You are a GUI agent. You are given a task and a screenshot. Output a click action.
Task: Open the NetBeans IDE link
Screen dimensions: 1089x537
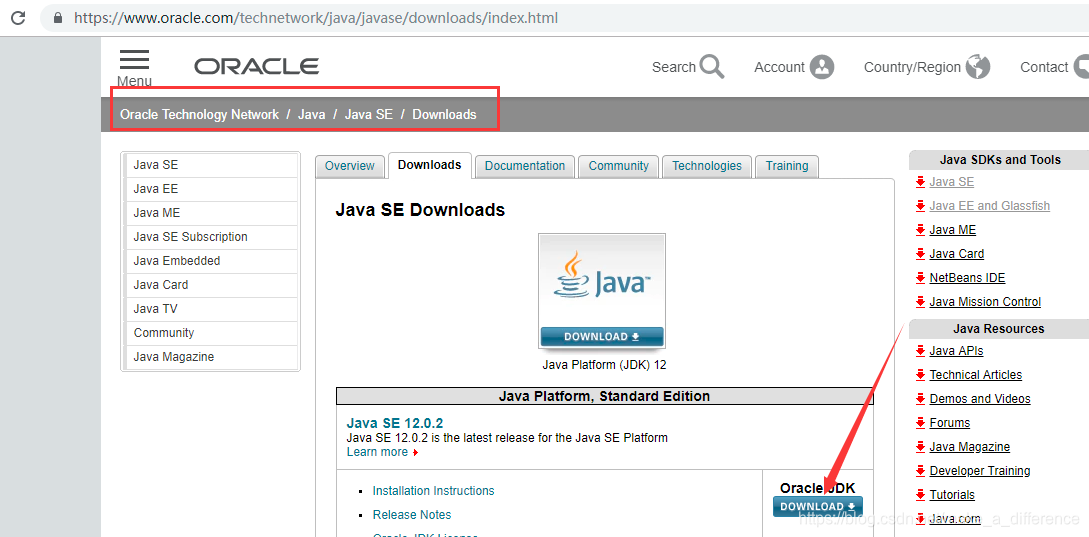click(967, 278)
